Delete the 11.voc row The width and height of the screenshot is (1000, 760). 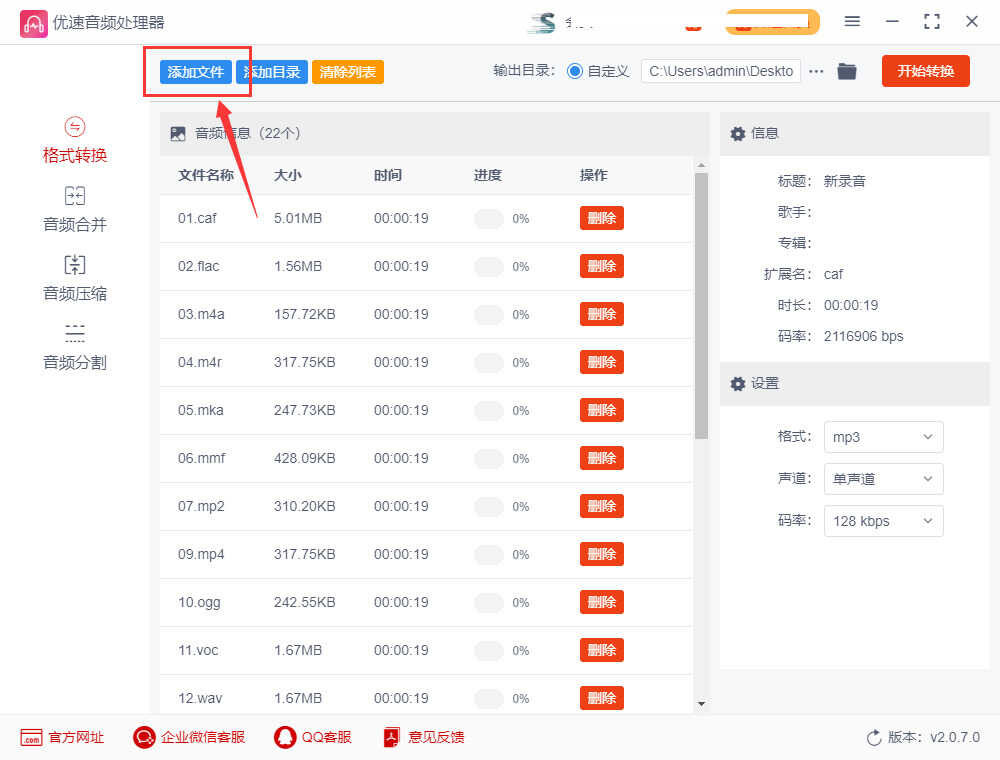pyautogui.click(x=601, y=650)
